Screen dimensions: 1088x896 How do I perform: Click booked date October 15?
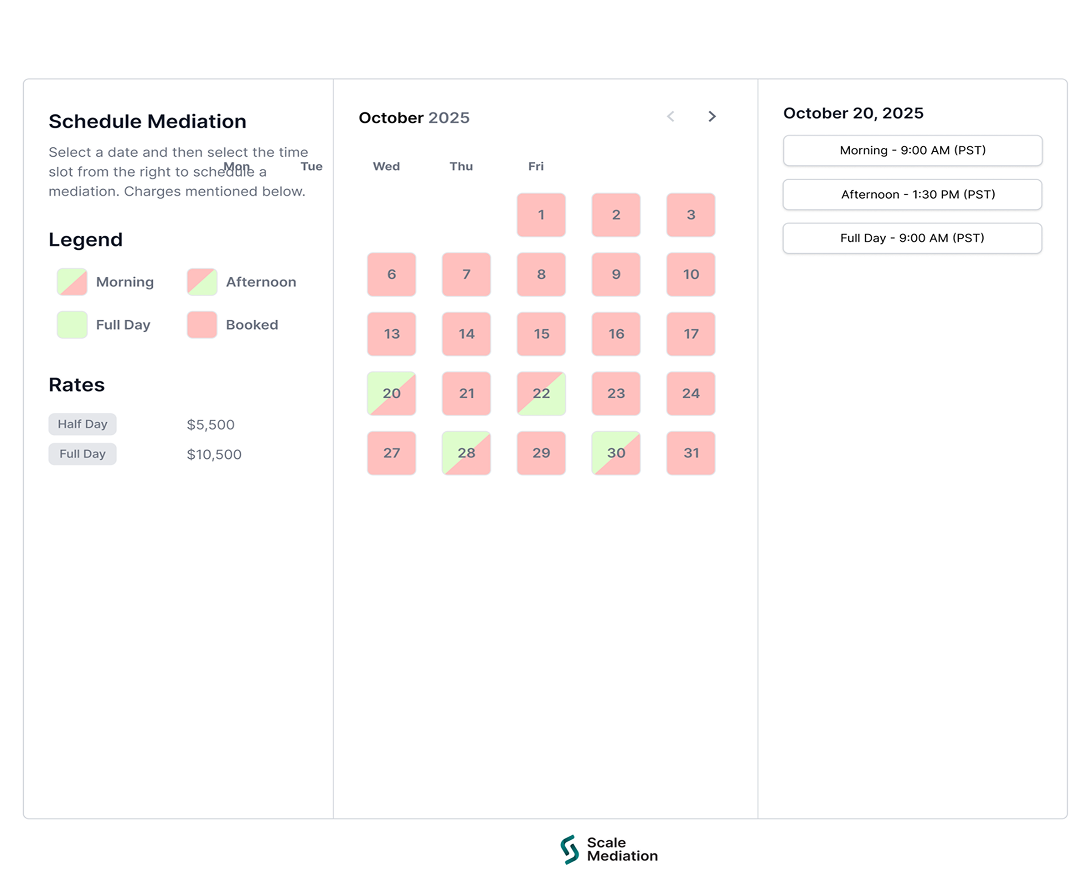[541, 334]
